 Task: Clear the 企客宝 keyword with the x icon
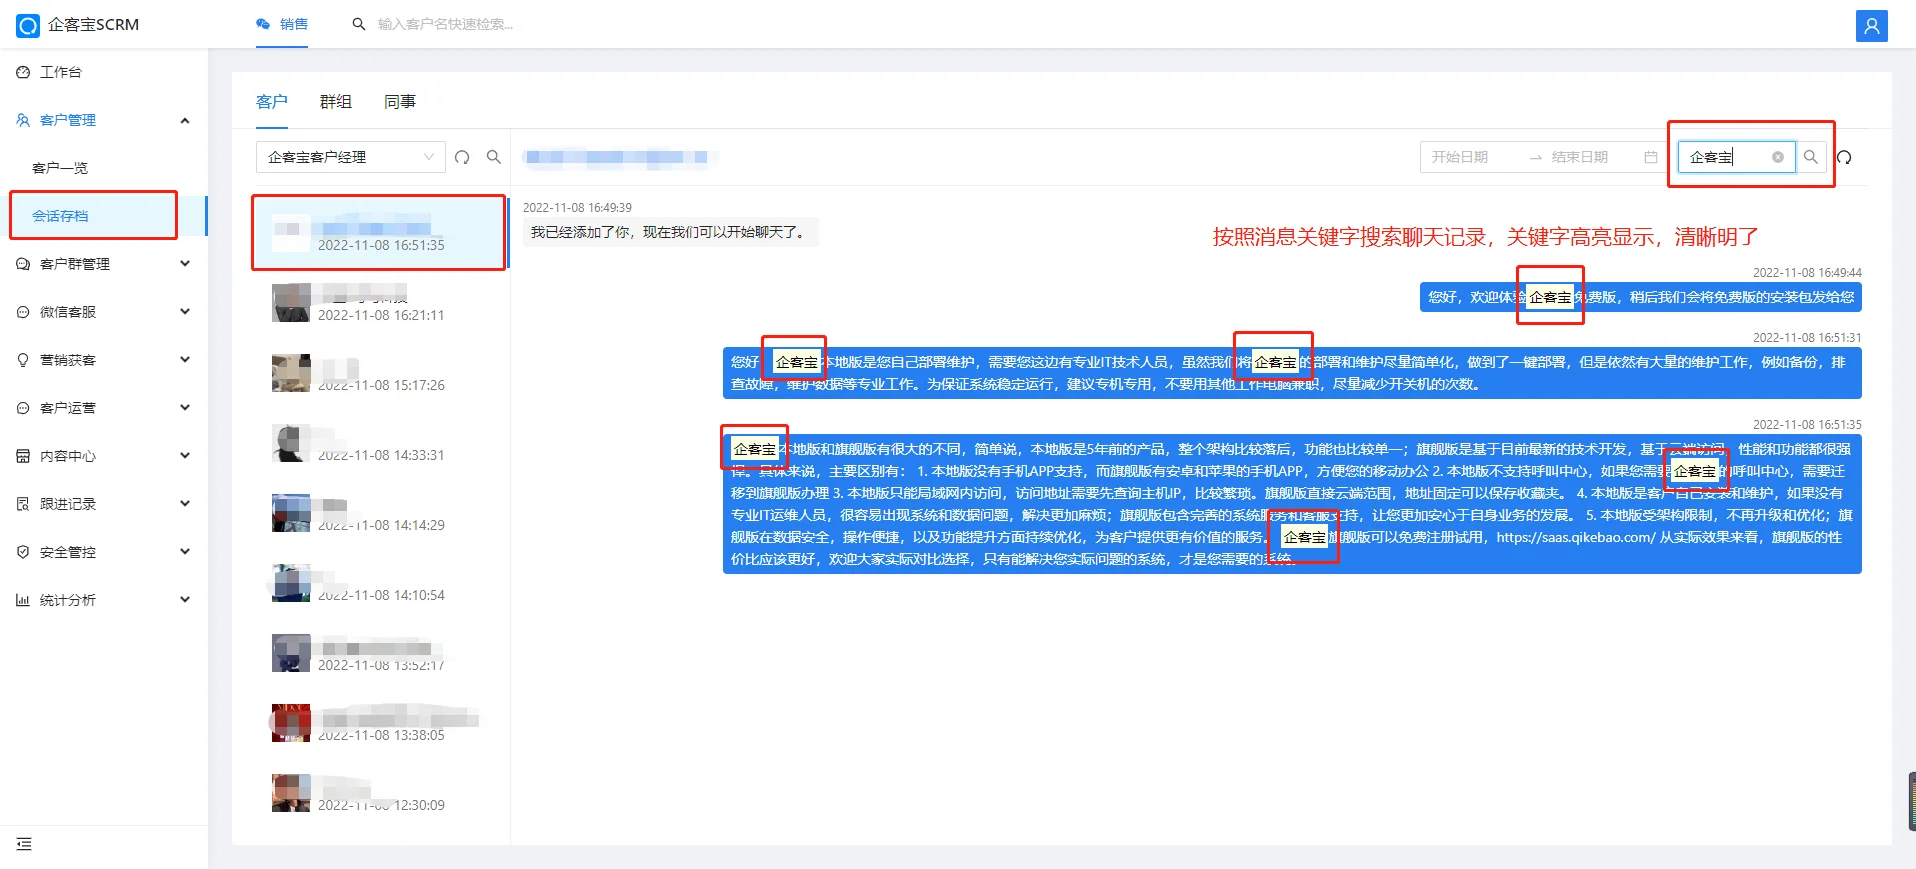(x=1778, y=157)
